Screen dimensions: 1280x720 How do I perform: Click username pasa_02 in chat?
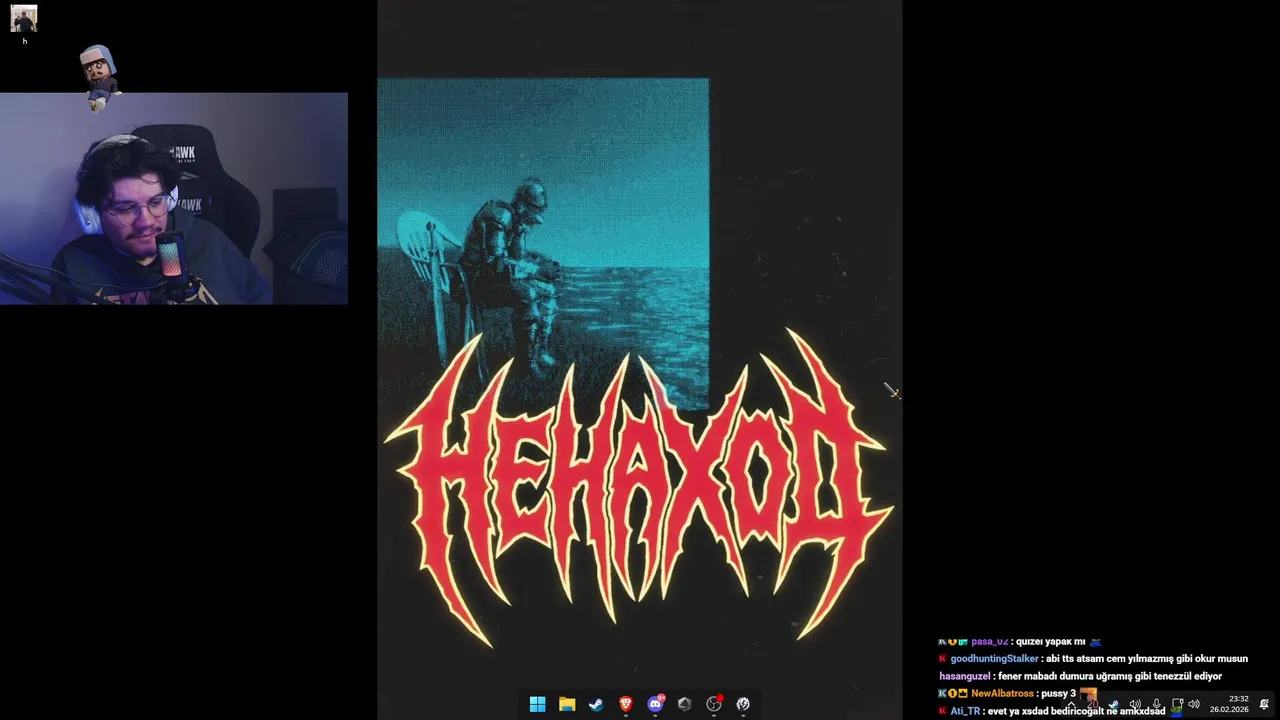click(x=990, y=641)
